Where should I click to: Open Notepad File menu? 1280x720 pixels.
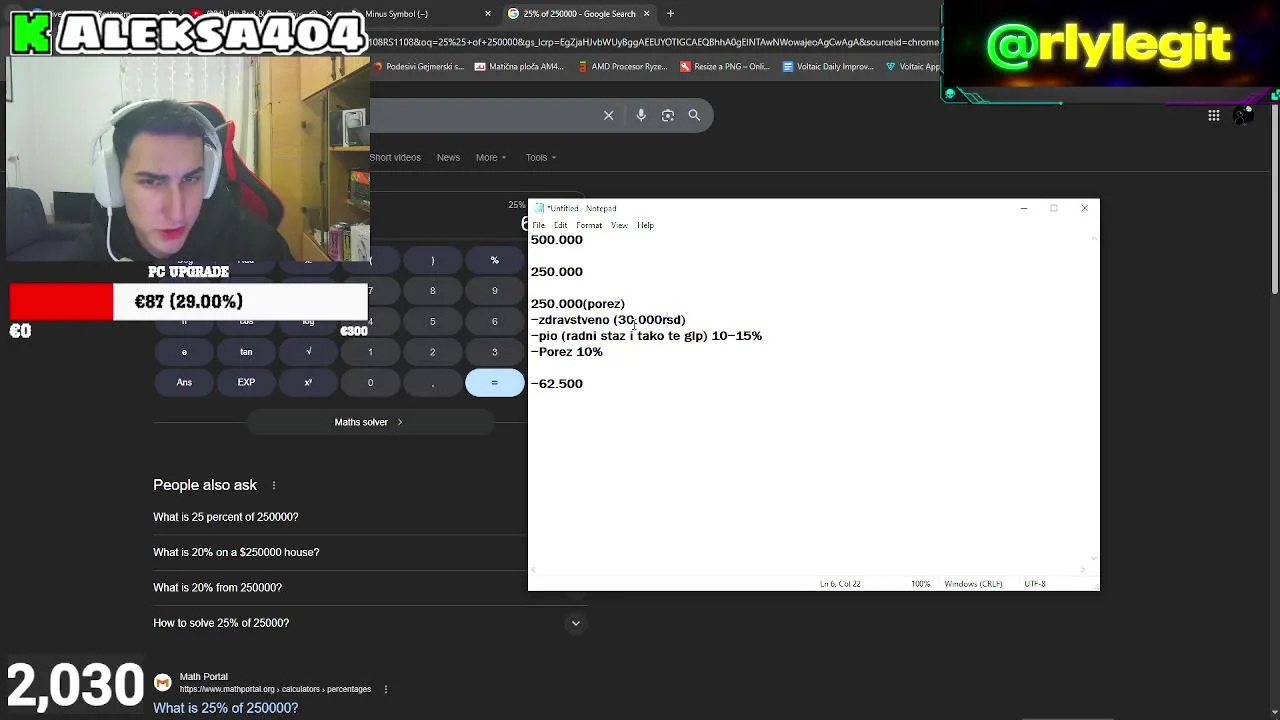pos(539,225)
